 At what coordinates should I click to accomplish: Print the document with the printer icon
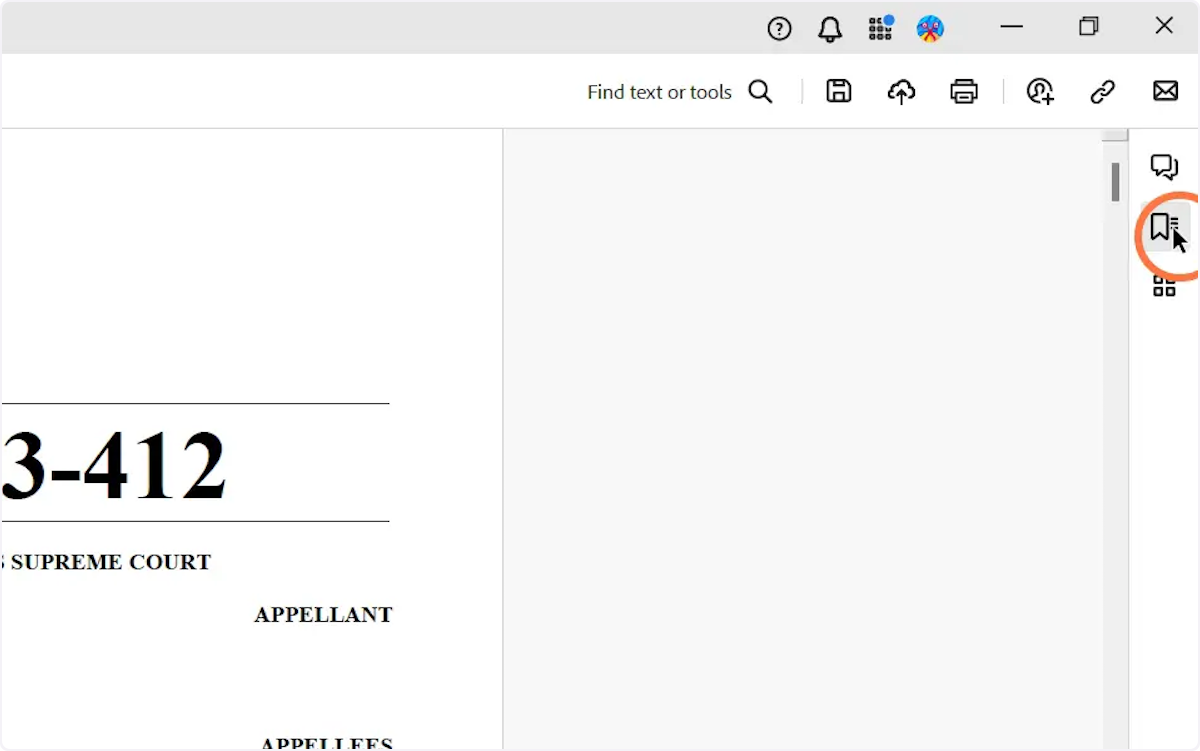point(964,92)
